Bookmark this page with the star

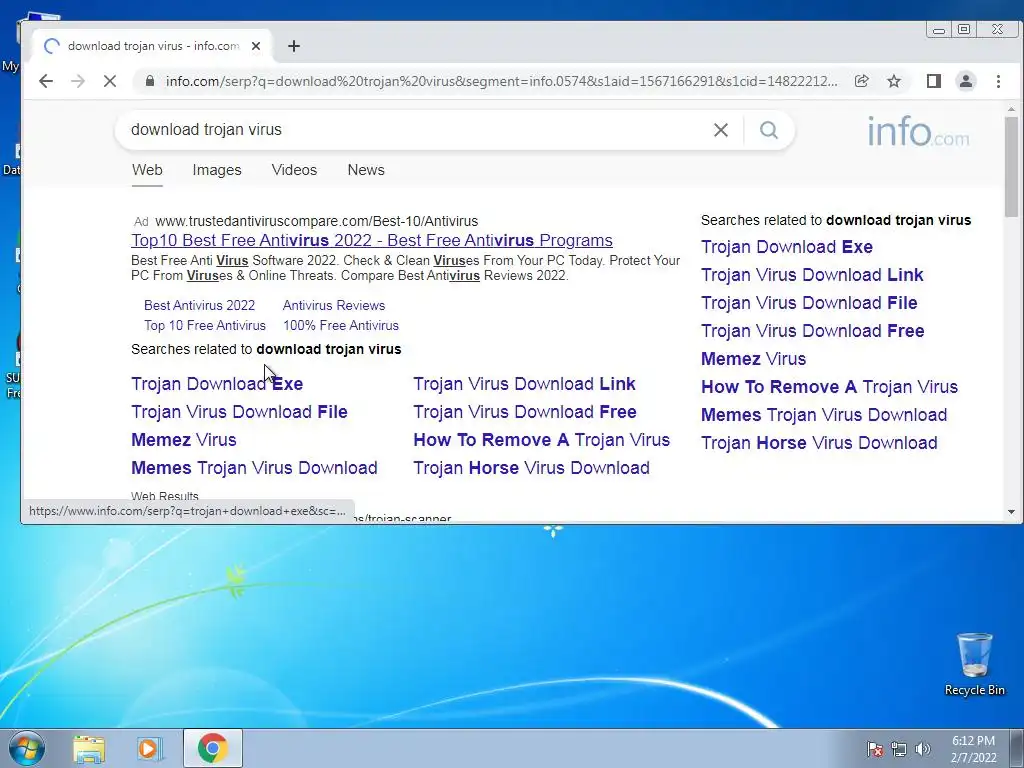(894, 81)
